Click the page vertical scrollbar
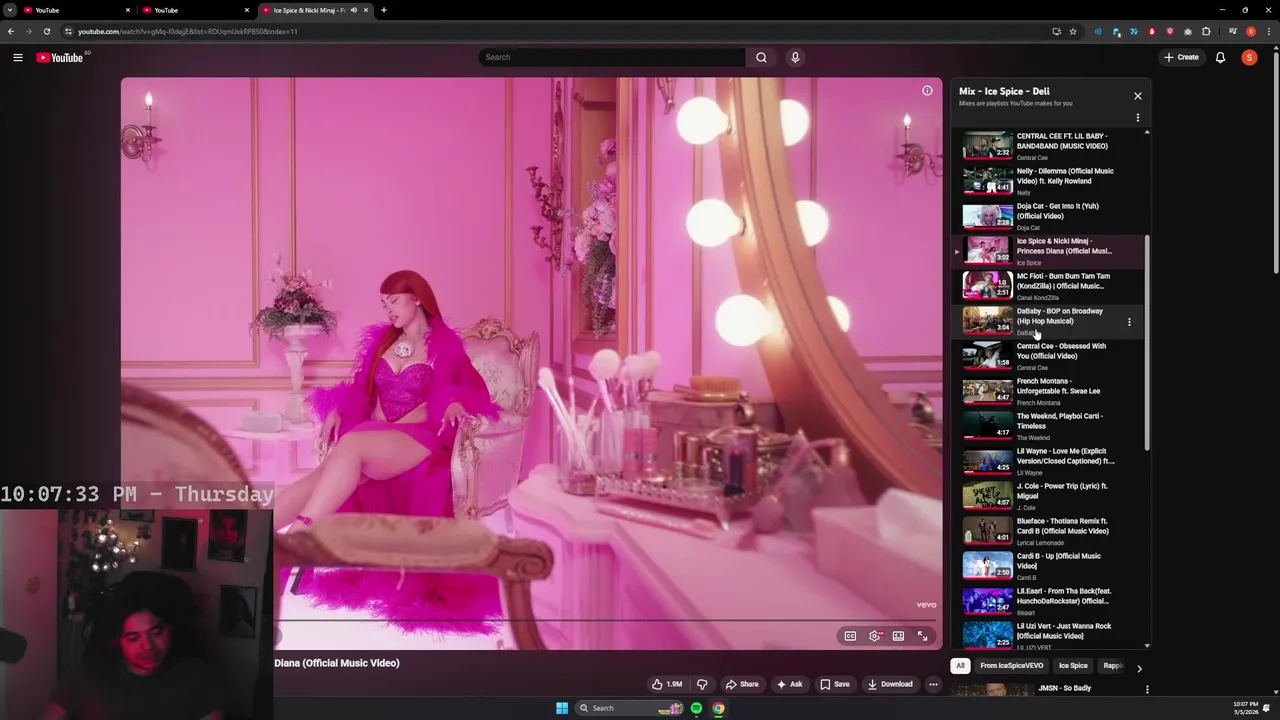The height and width of the screenshot is (720, 1280). (1275, 160)
